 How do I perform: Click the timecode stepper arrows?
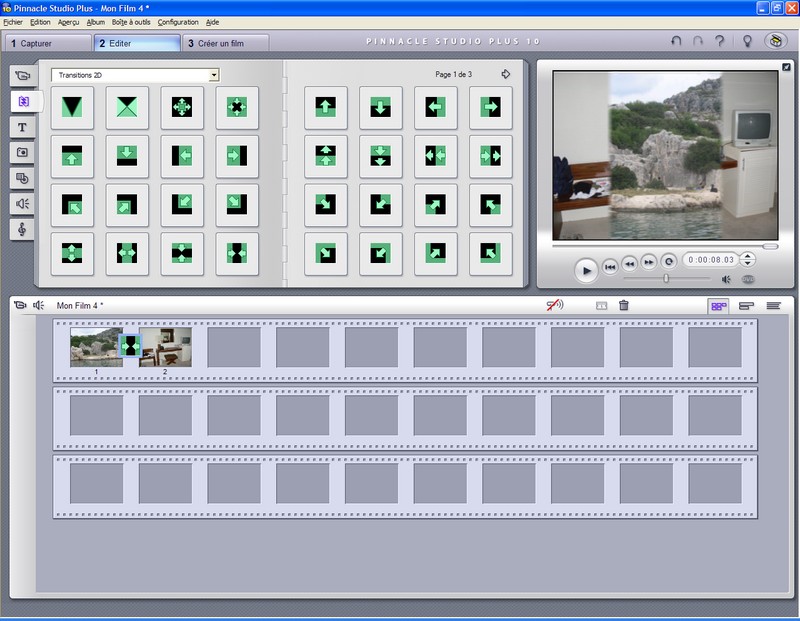747,259
